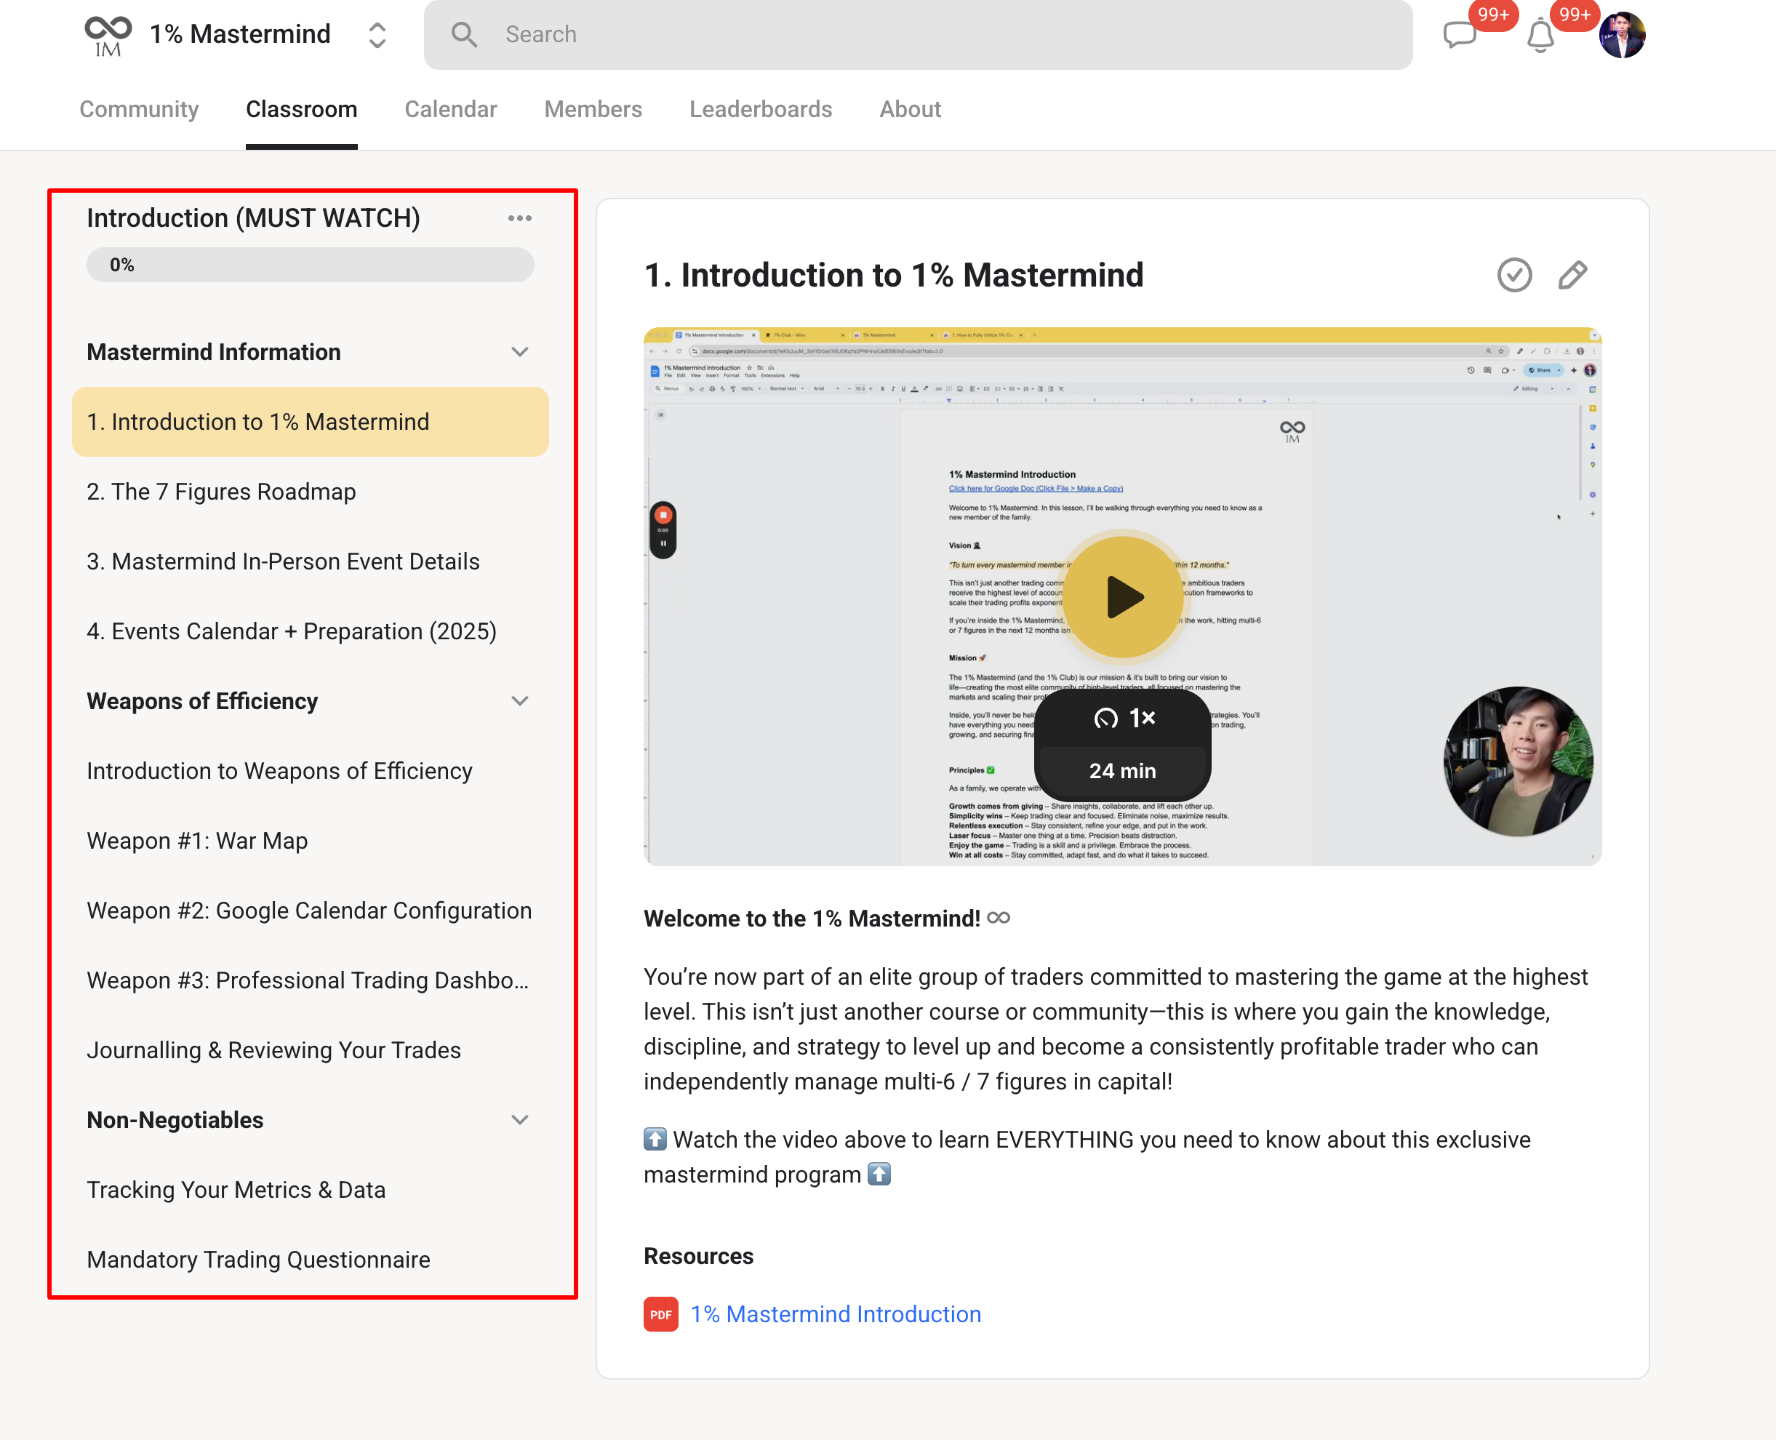
Task: Open Journalling & Reviewing Your Trades
Action: pos(311,1050)
